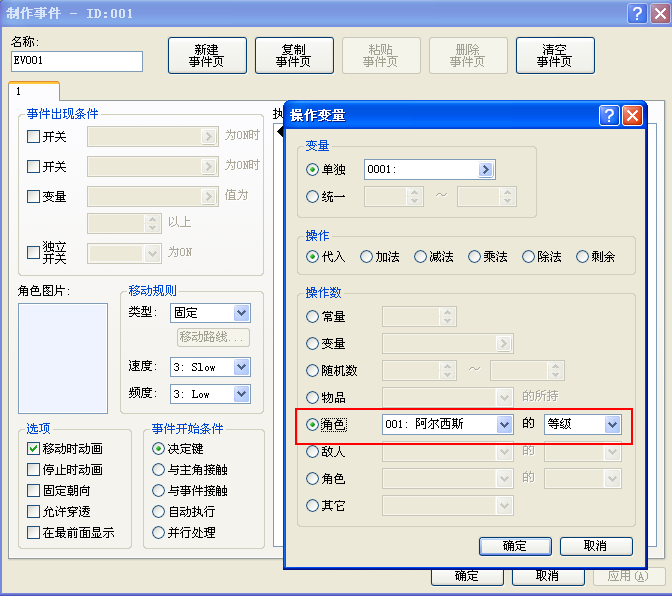Select 与主角接触 as event trigger
The width and height of the screenshot is (672, 596).
tap(159, 470)
